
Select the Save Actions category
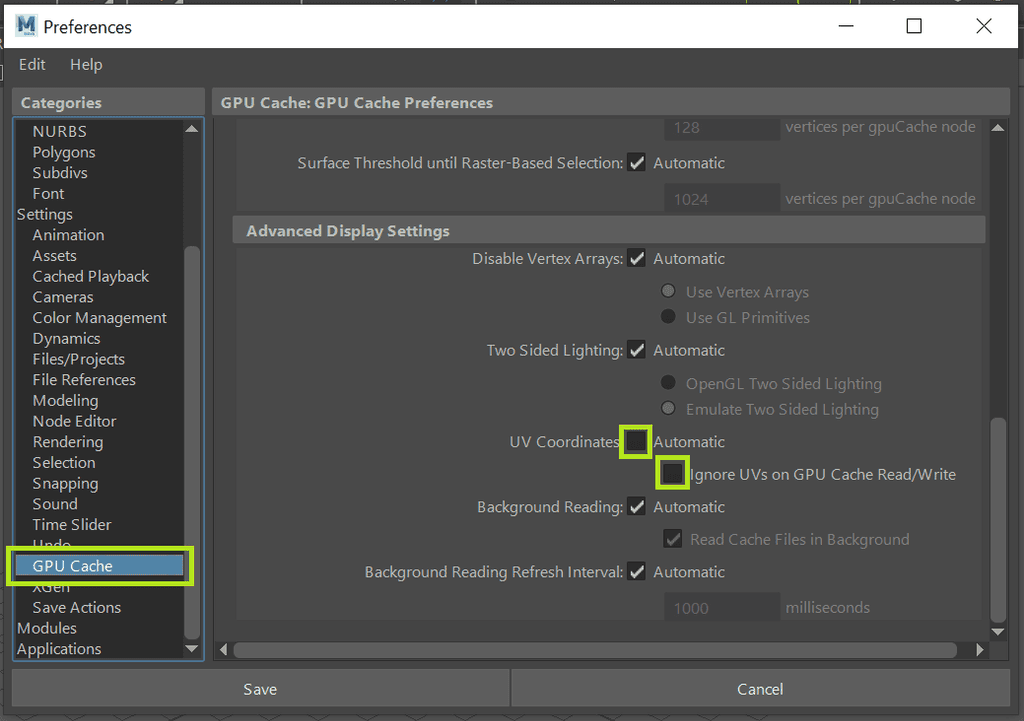(x=76, y=607)
